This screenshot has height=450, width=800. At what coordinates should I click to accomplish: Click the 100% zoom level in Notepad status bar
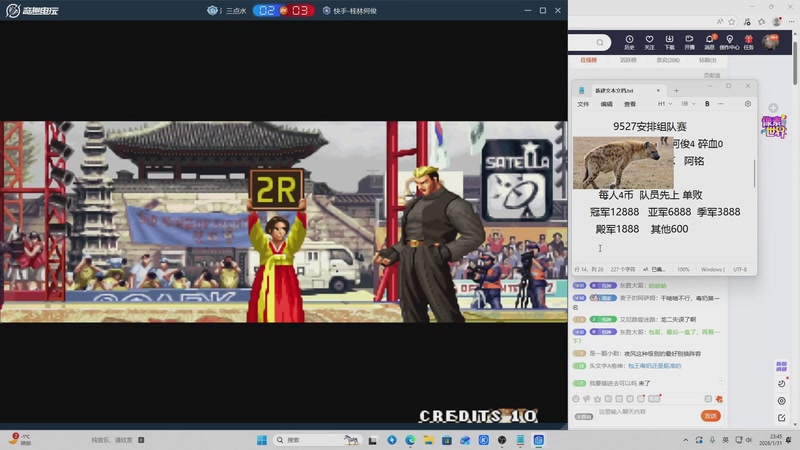tap(683, 269)
